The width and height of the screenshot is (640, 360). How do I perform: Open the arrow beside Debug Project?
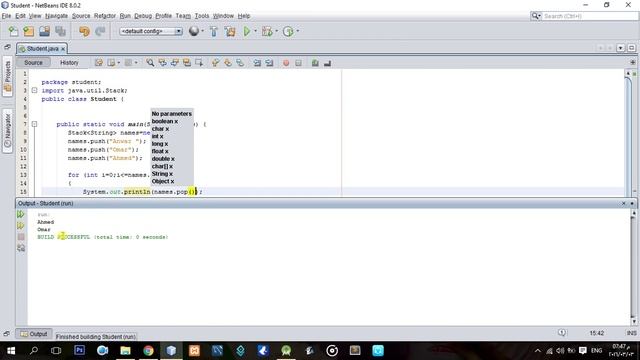[x=276, y=31]
